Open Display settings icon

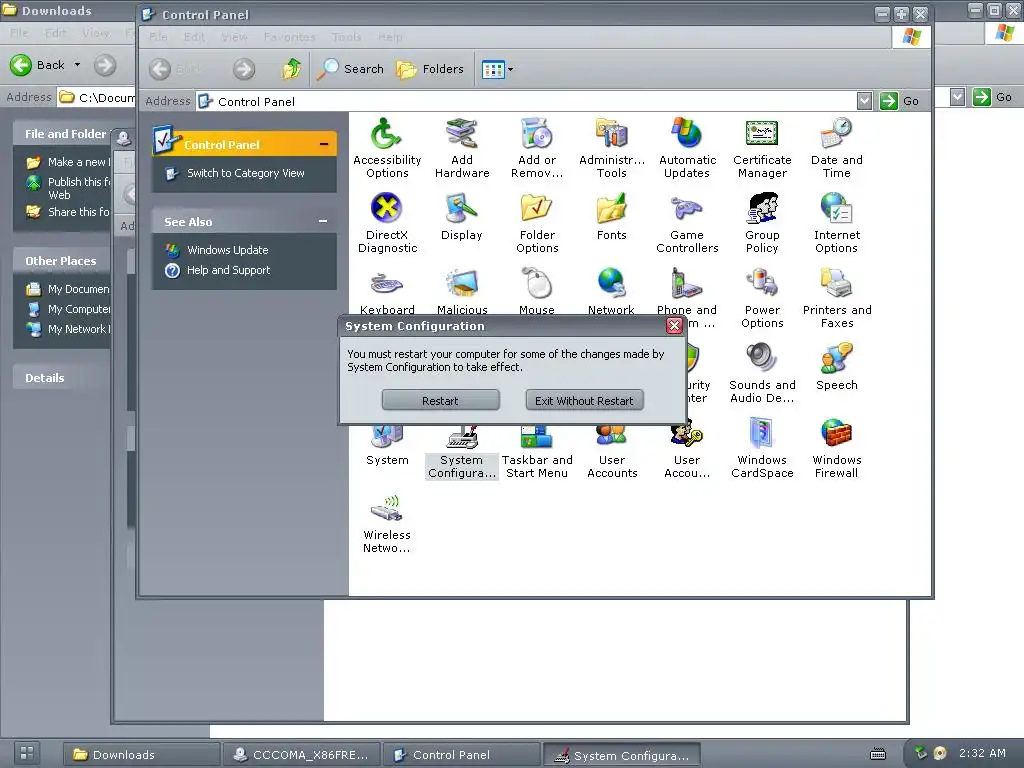click(x=462, y=217)
